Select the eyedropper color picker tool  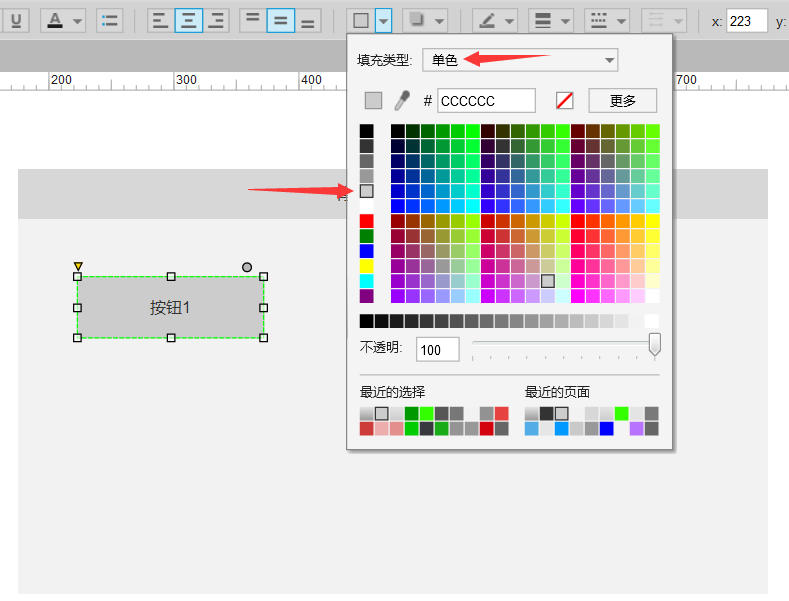(402, 100)
